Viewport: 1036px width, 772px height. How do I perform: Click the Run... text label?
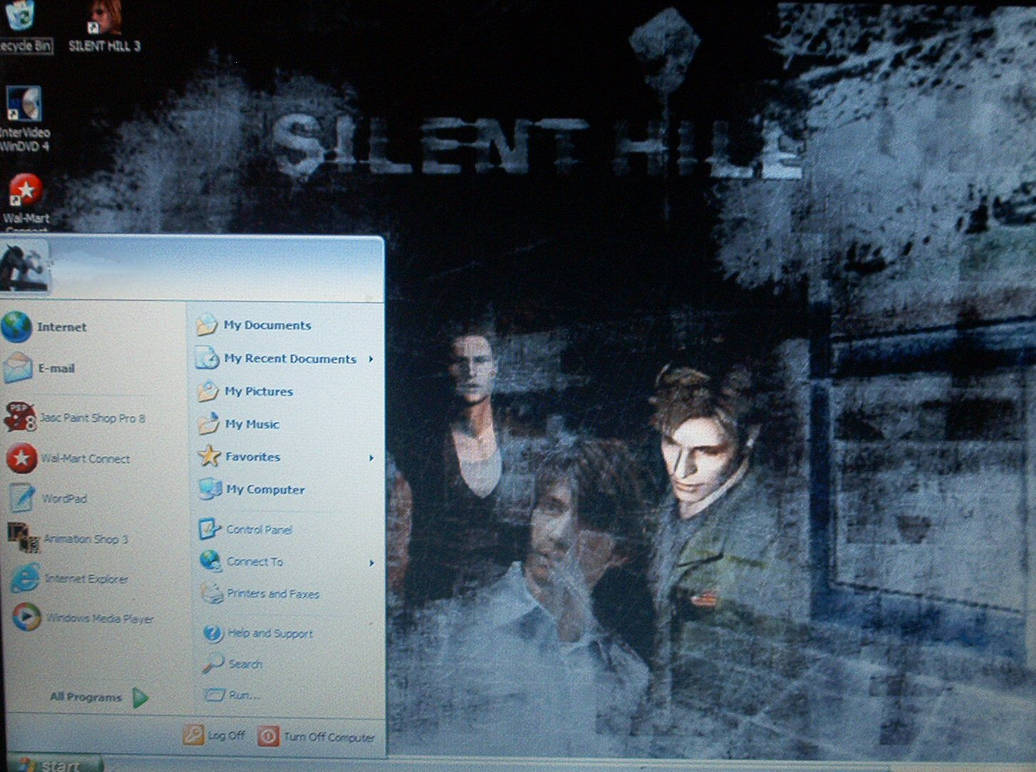click(244, 695)
